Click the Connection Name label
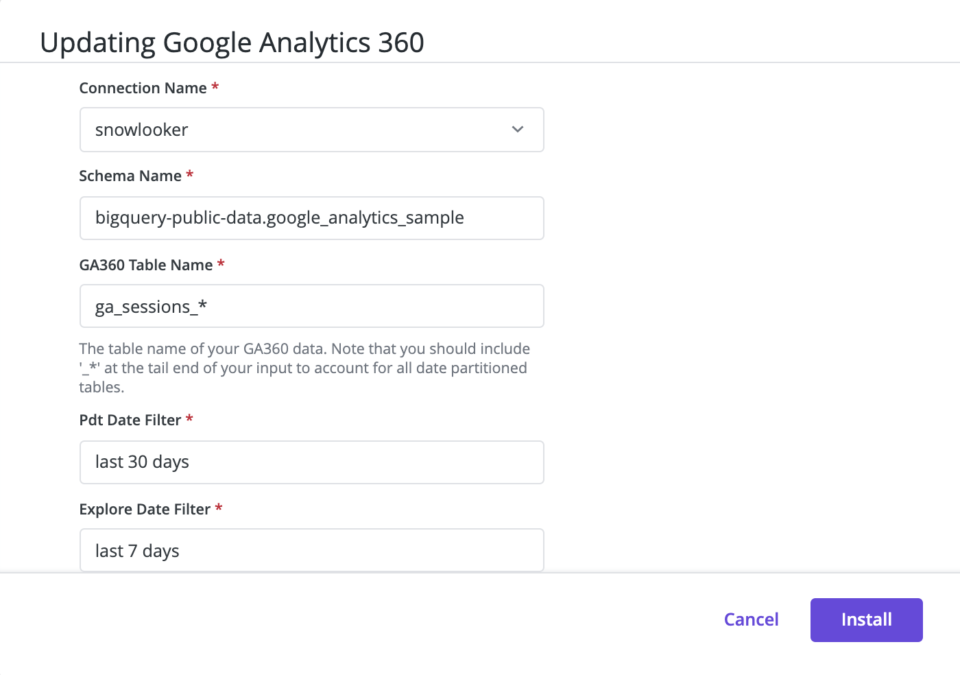The image size is (960, 675). (143, 88)
